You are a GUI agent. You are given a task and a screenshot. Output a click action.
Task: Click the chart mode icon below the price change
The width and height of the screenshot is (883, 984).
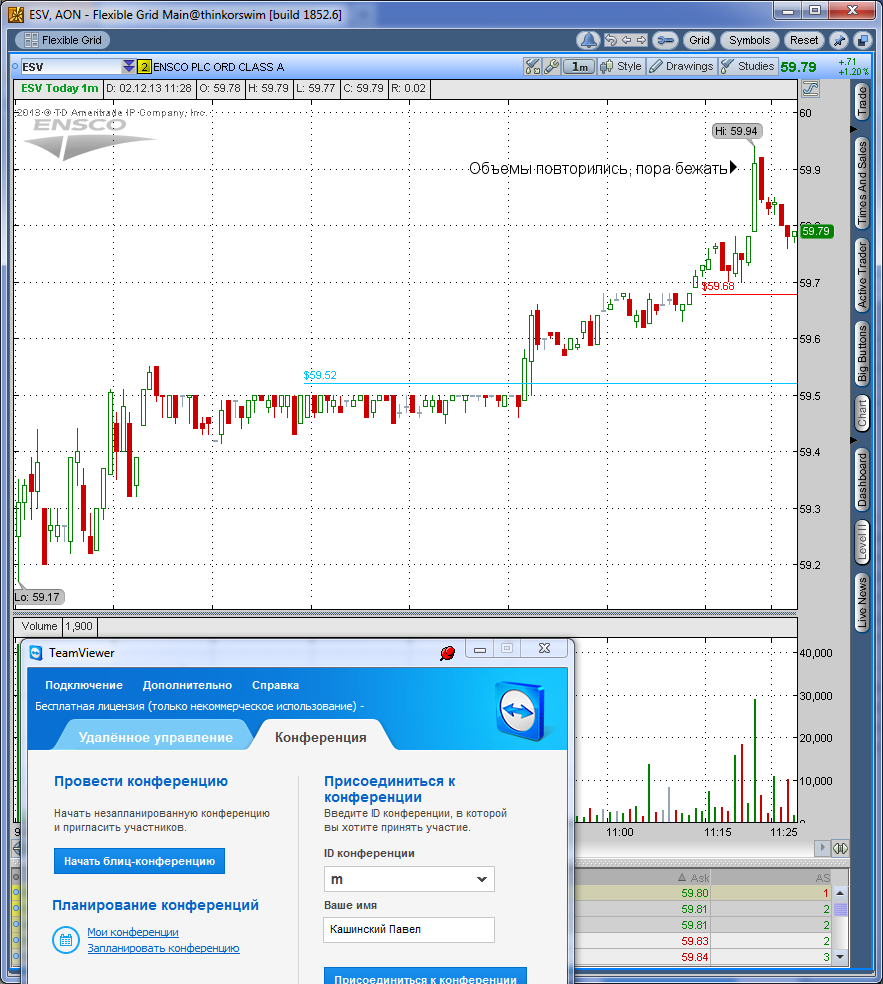tap(810, 88)
